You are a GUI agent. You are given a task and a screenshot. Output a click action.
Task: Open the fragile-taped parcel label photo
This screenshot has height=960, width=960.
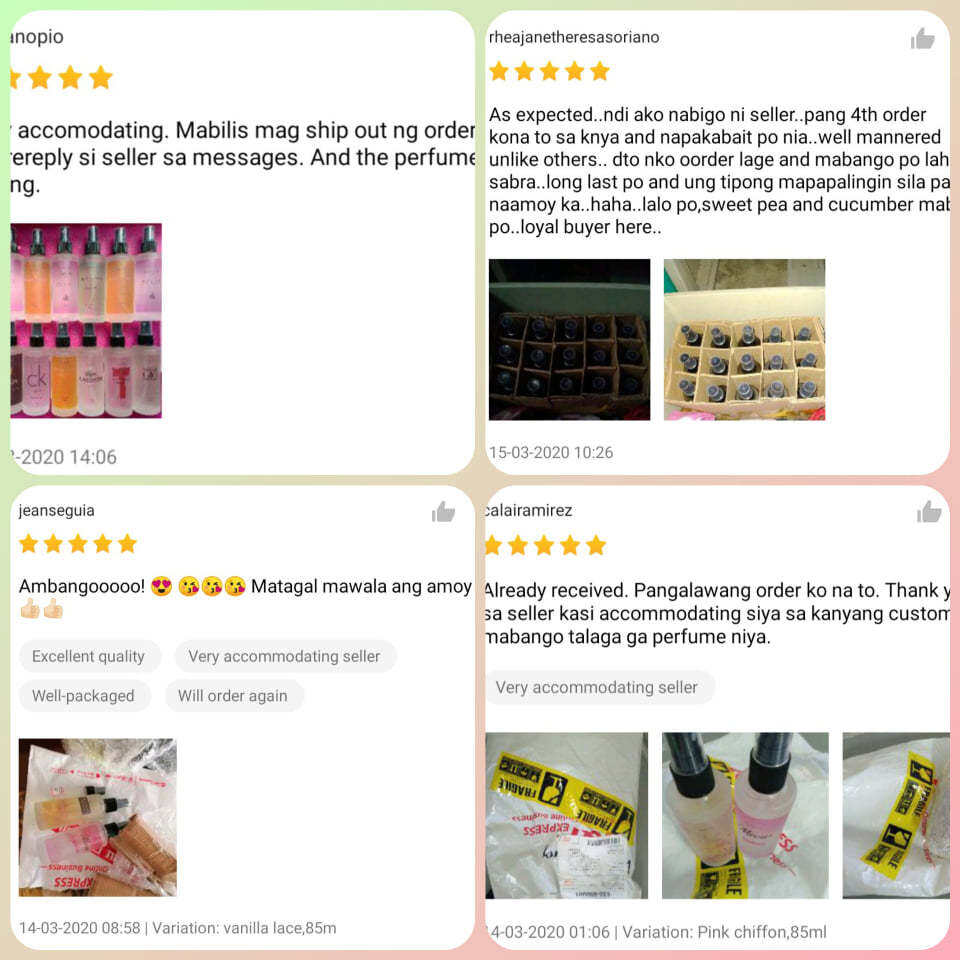pos(566,816)
